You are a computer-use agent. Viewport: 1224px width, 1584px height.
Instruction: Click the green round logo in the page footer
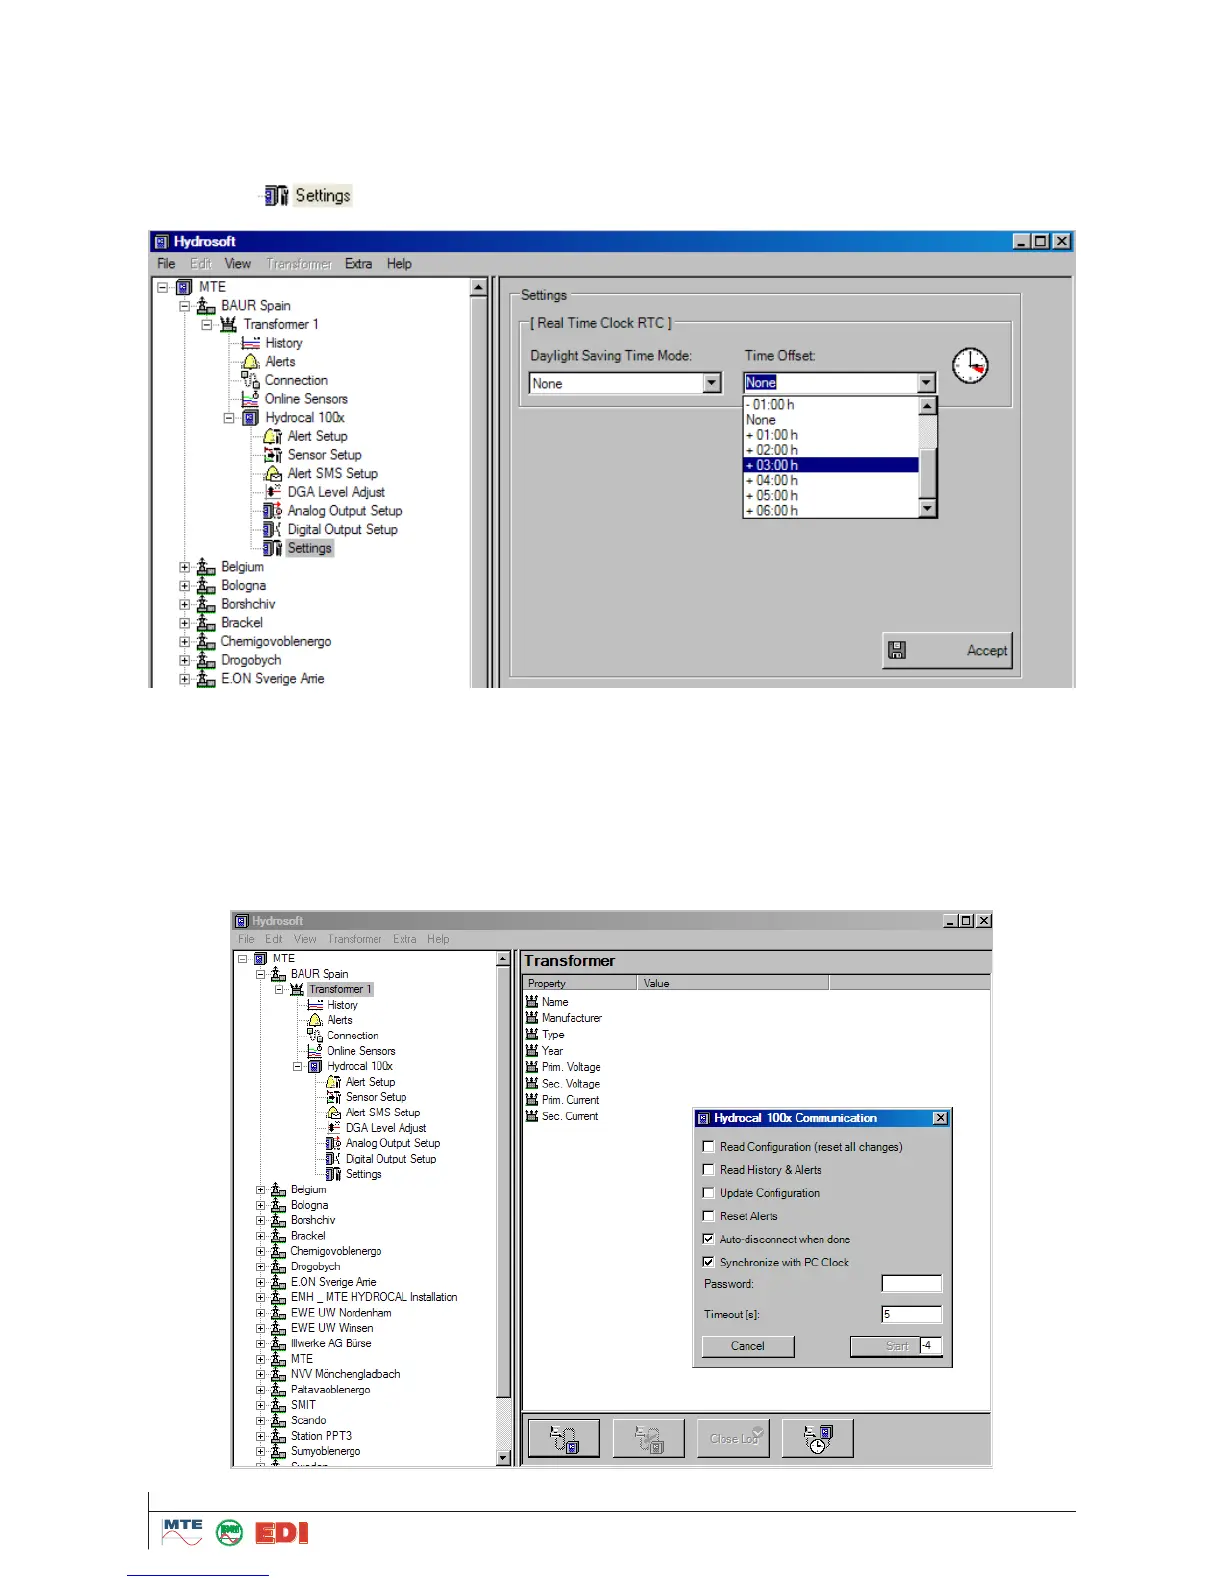(230, 1533)
